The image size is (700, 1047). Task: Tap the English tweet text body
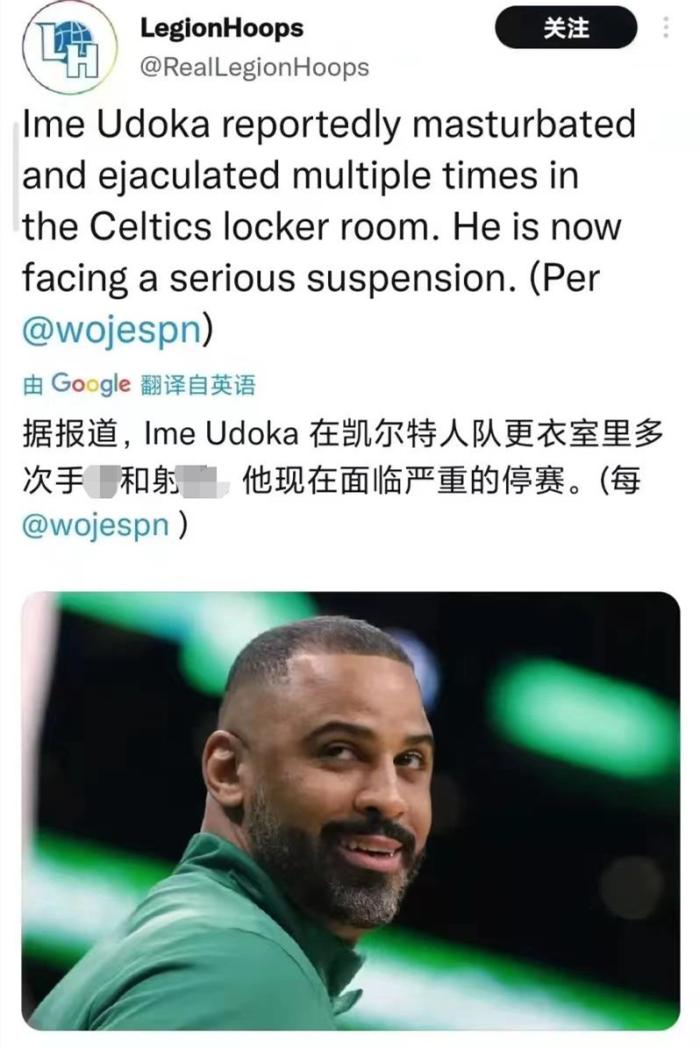click(329, 227)
